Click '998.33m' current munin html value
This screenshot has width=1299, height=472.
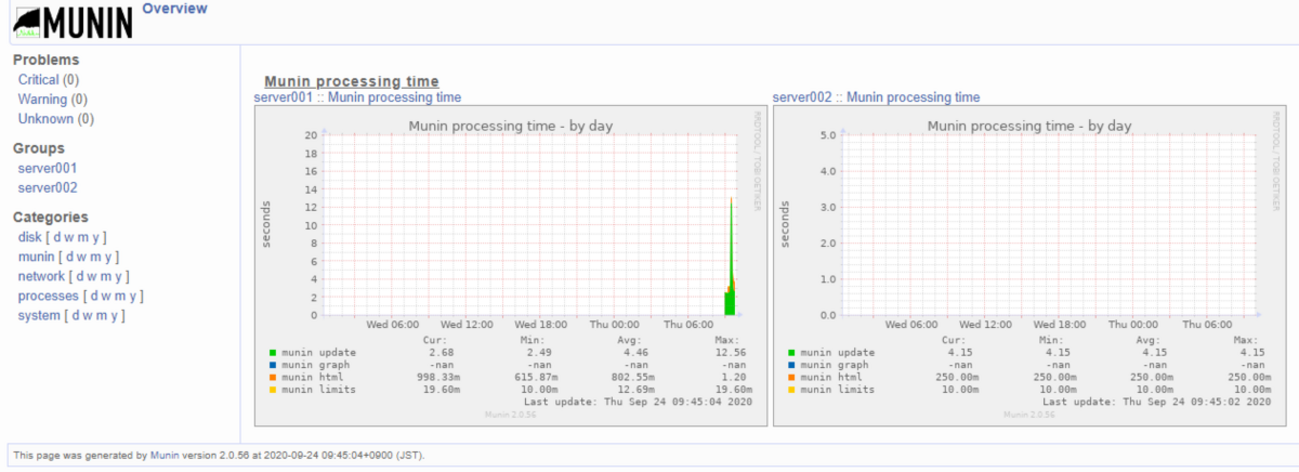[x=437, y=377]
